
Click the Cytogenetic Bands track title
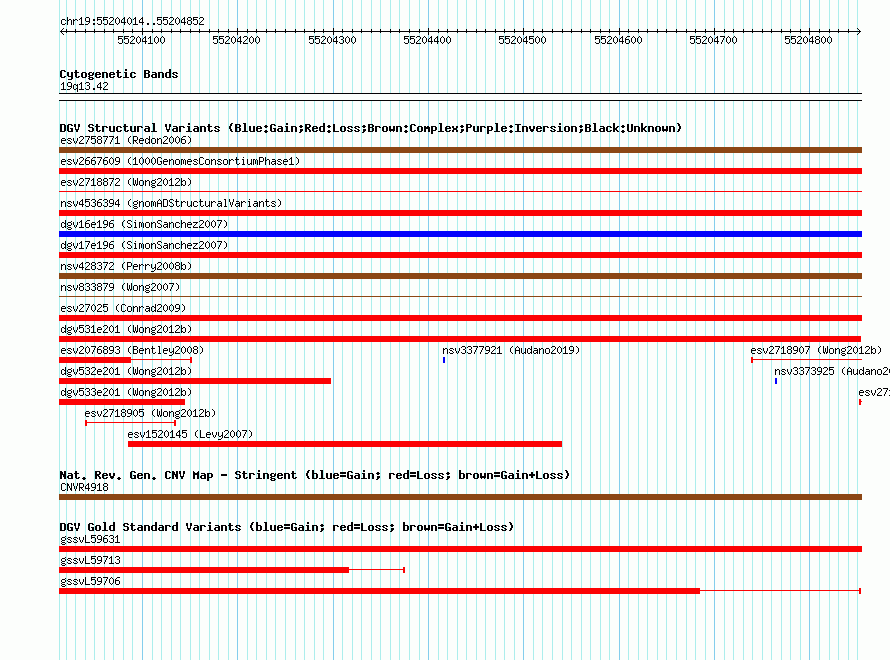pos(119,74)
